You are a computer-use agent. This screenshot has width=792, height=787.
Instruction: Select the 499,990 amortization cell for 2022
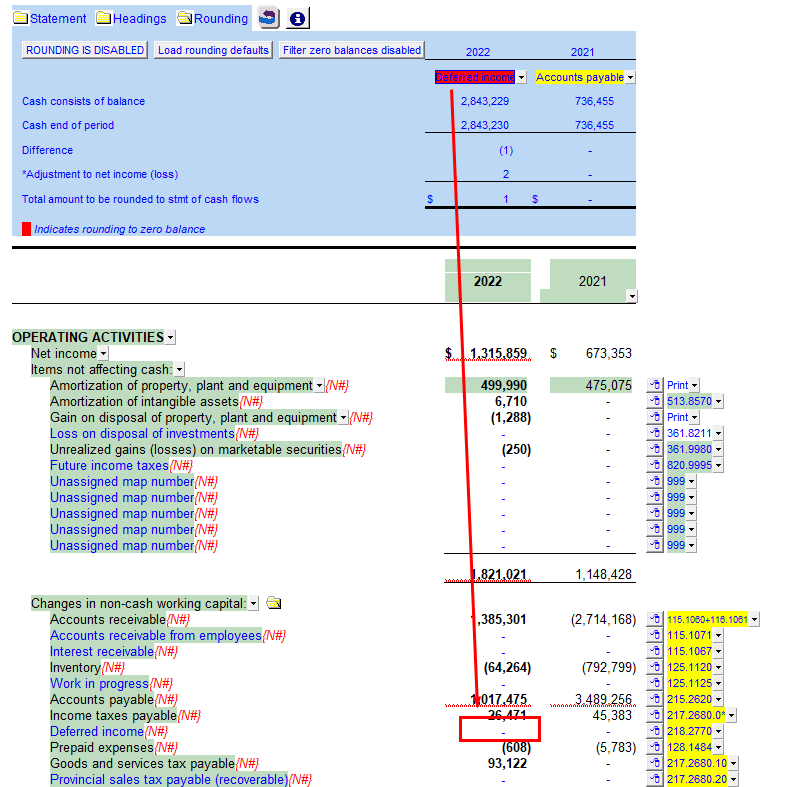tap(487, 385)
